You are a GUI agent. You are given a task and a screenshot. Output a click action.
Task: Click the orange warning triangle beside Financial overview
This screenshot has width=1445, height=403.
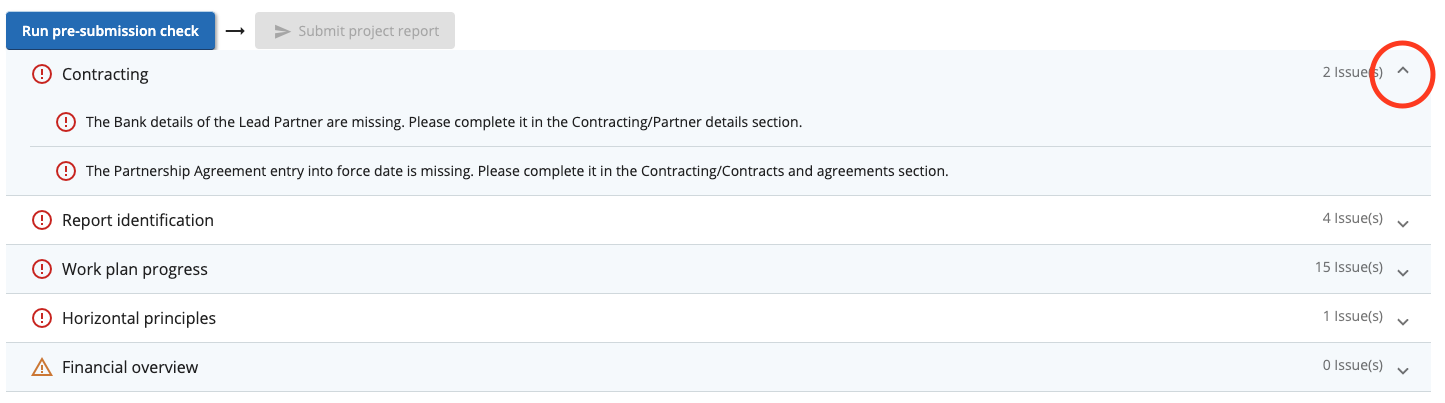[42, 367]
